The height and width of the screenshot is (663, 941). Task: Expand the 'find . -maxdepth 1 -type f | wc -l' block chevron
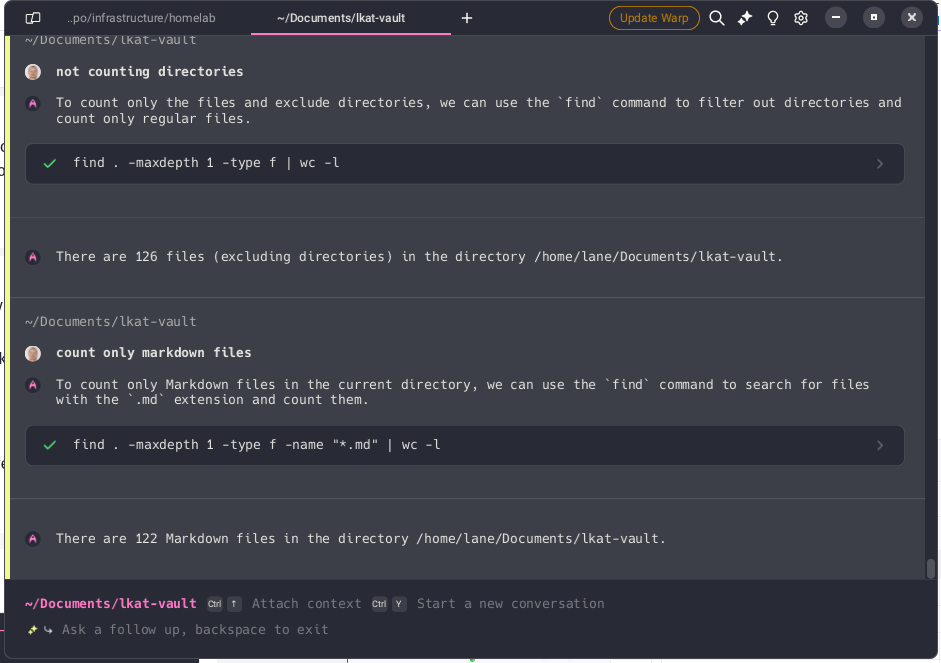880,164
